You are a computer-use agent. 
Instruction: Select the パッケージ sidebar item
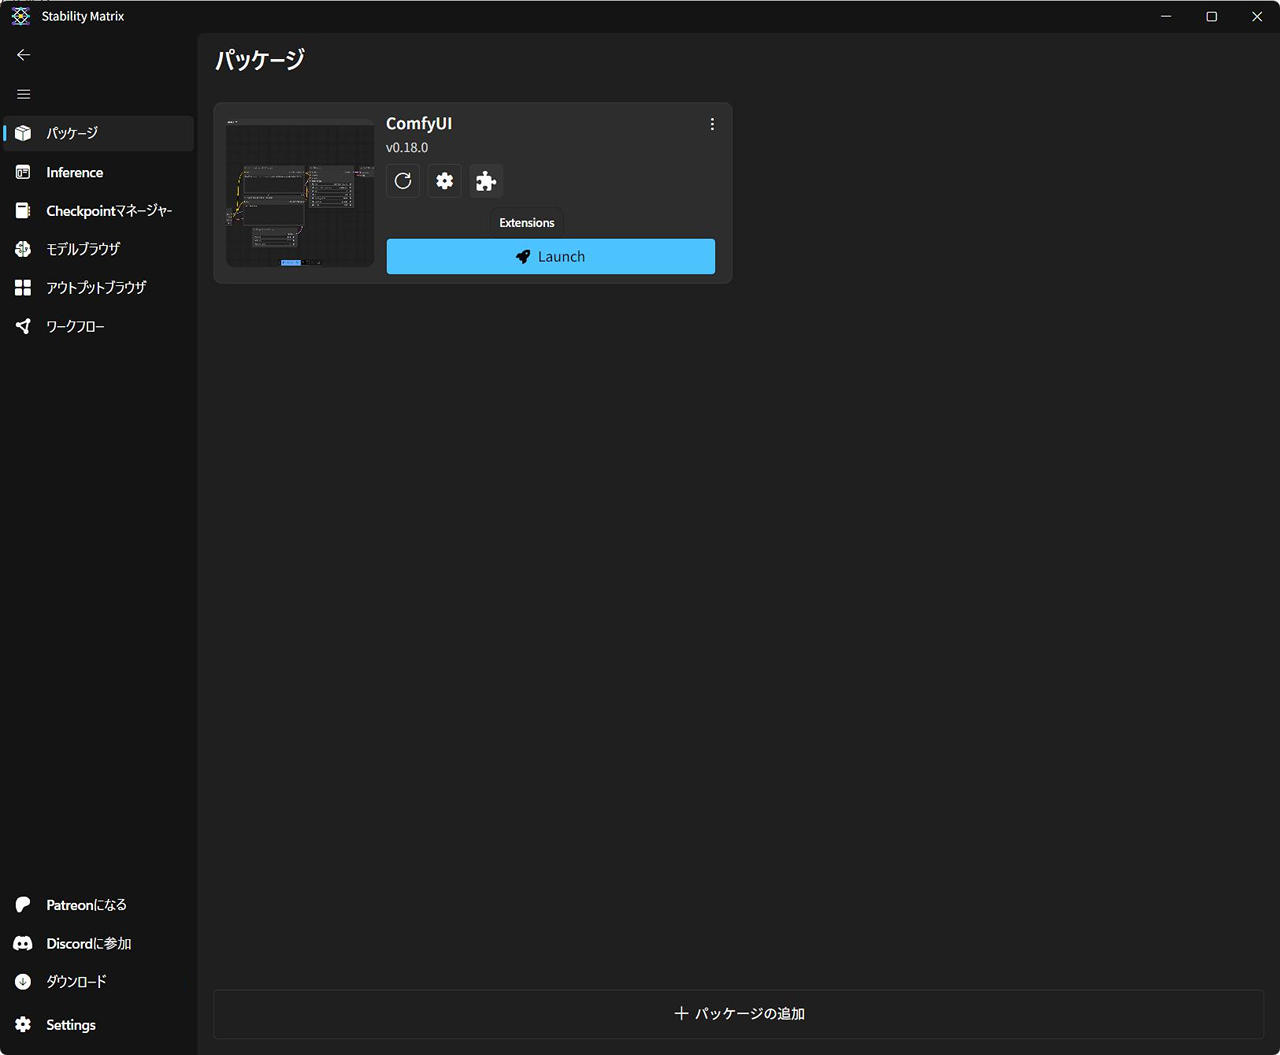click(x=98, y=133)
